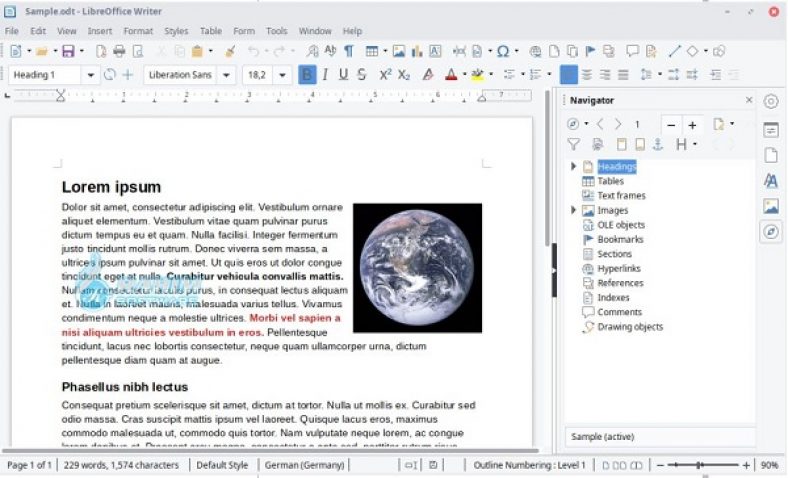The width and height of the screenshot is (788, 478).
Task: Click the sidebar Navigator compass icon
Action: (770, 232)
